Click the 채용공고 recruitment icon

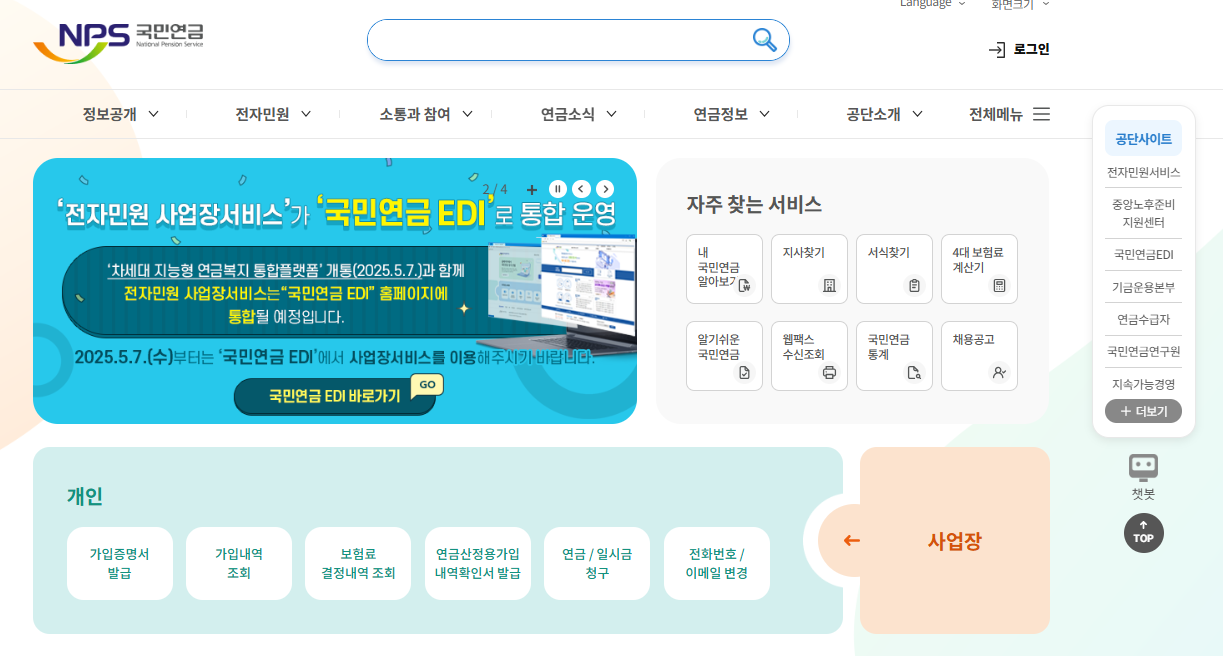point(979,356)
